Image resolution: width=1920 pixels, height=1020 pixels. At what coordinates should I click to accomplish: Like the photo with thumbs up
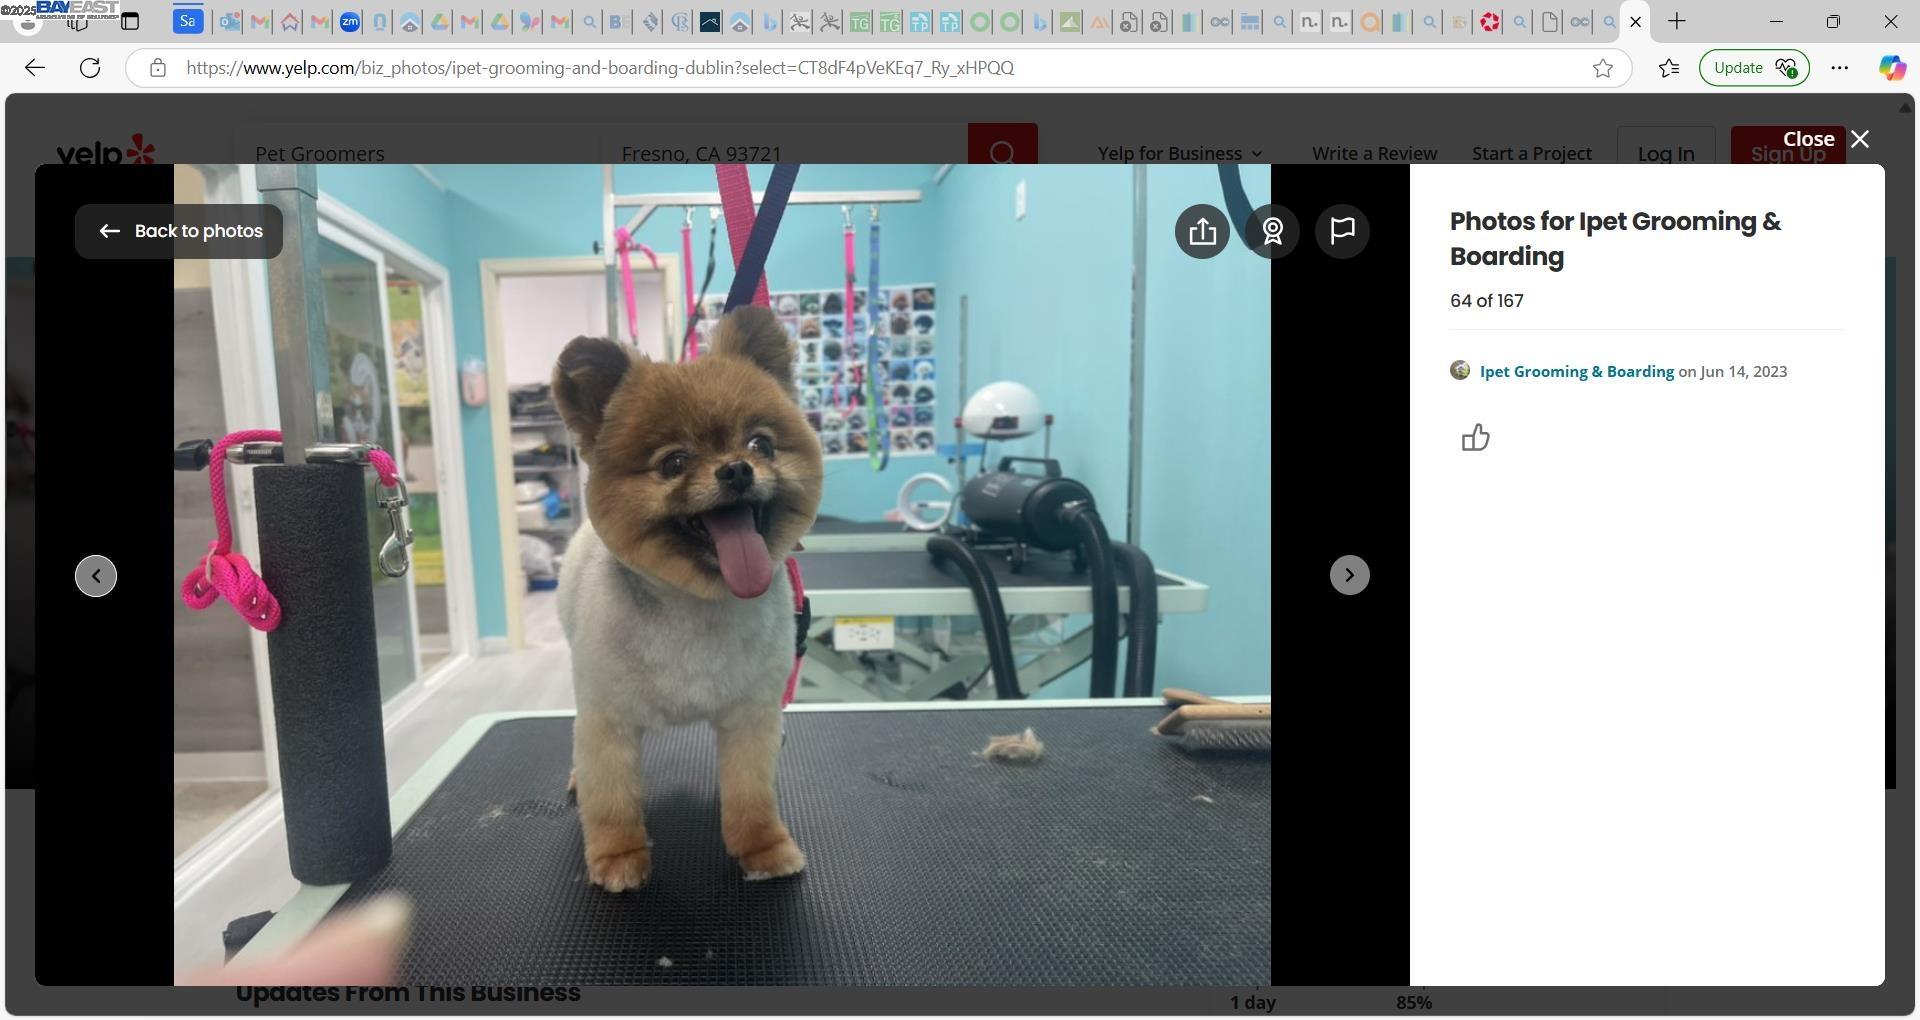pyautogui.click(x=1475, y=438)
